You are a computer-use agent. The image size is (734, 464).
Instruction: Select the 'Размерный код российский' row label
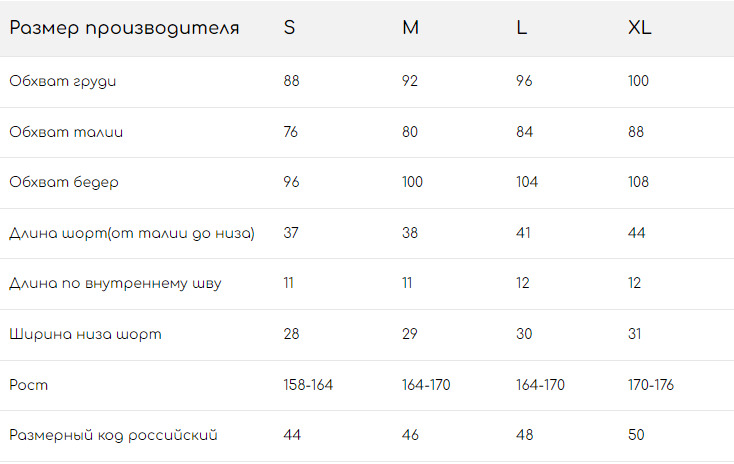coord(113,435)
